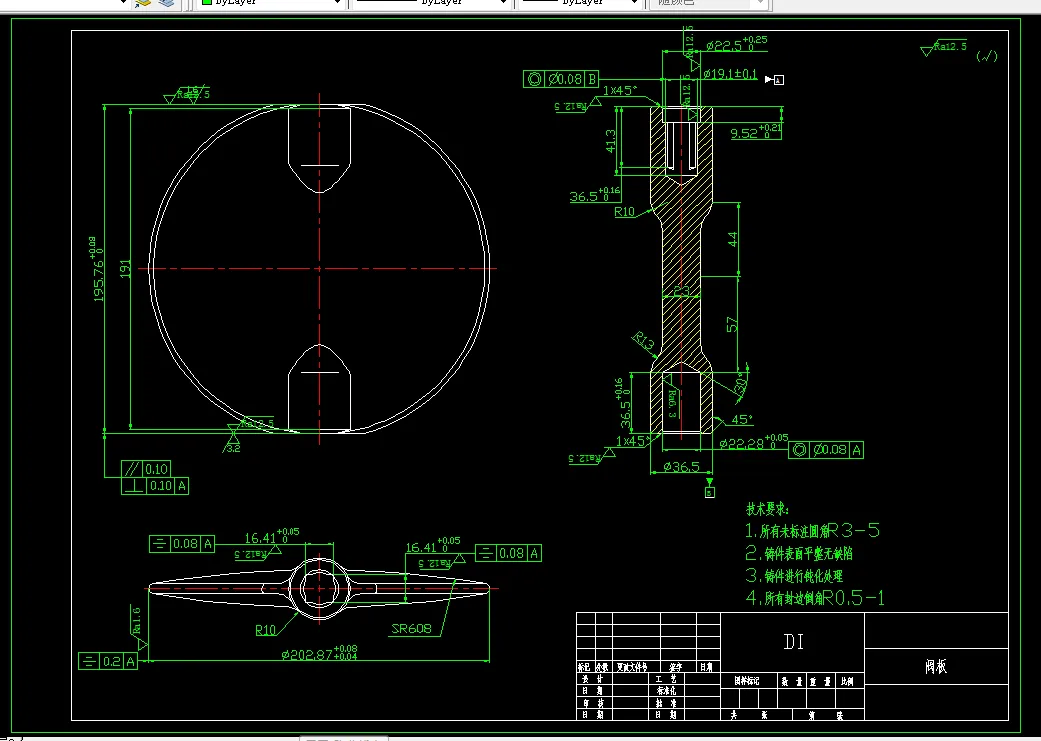Select note 3 铸件进行钝化处理
This screenshot has width=1041, height=741.
pyautogui.click(x=794, y=575)
